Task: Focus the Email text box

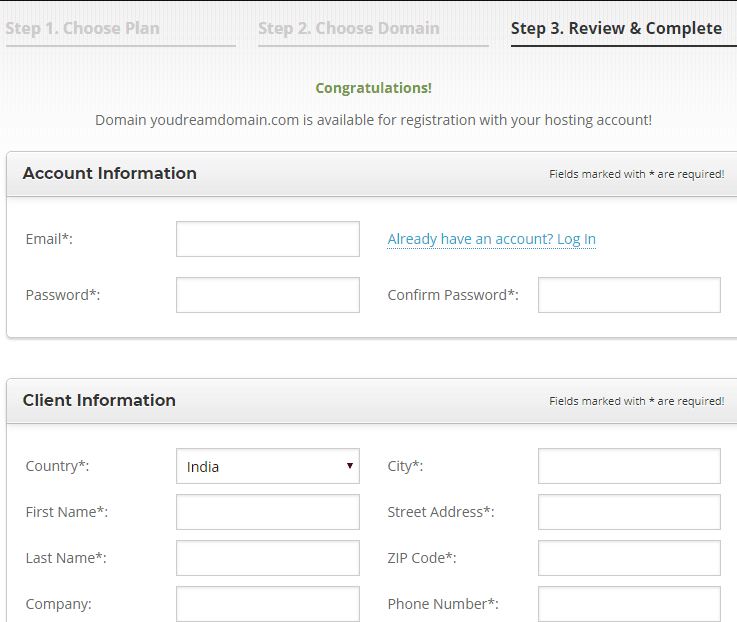Action: coord(267,239)
